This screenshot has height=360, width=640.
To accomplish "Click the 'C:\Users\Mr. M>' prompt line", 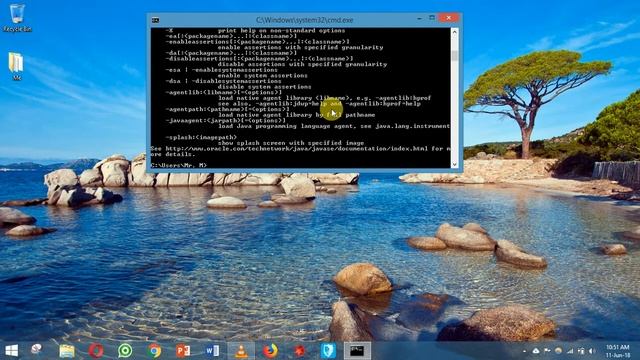I will point(178,165).
